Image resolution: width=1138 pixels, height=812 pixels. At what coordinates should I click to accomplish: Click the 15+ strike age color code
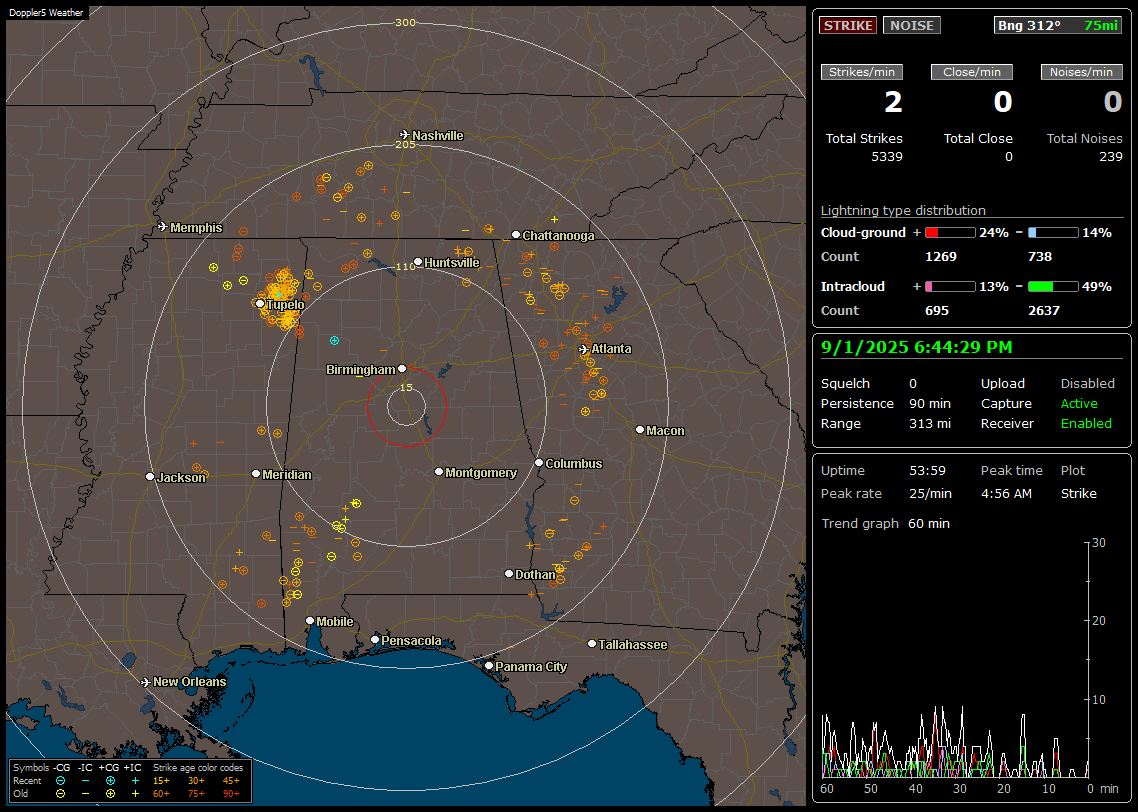[x=161, y=781]
